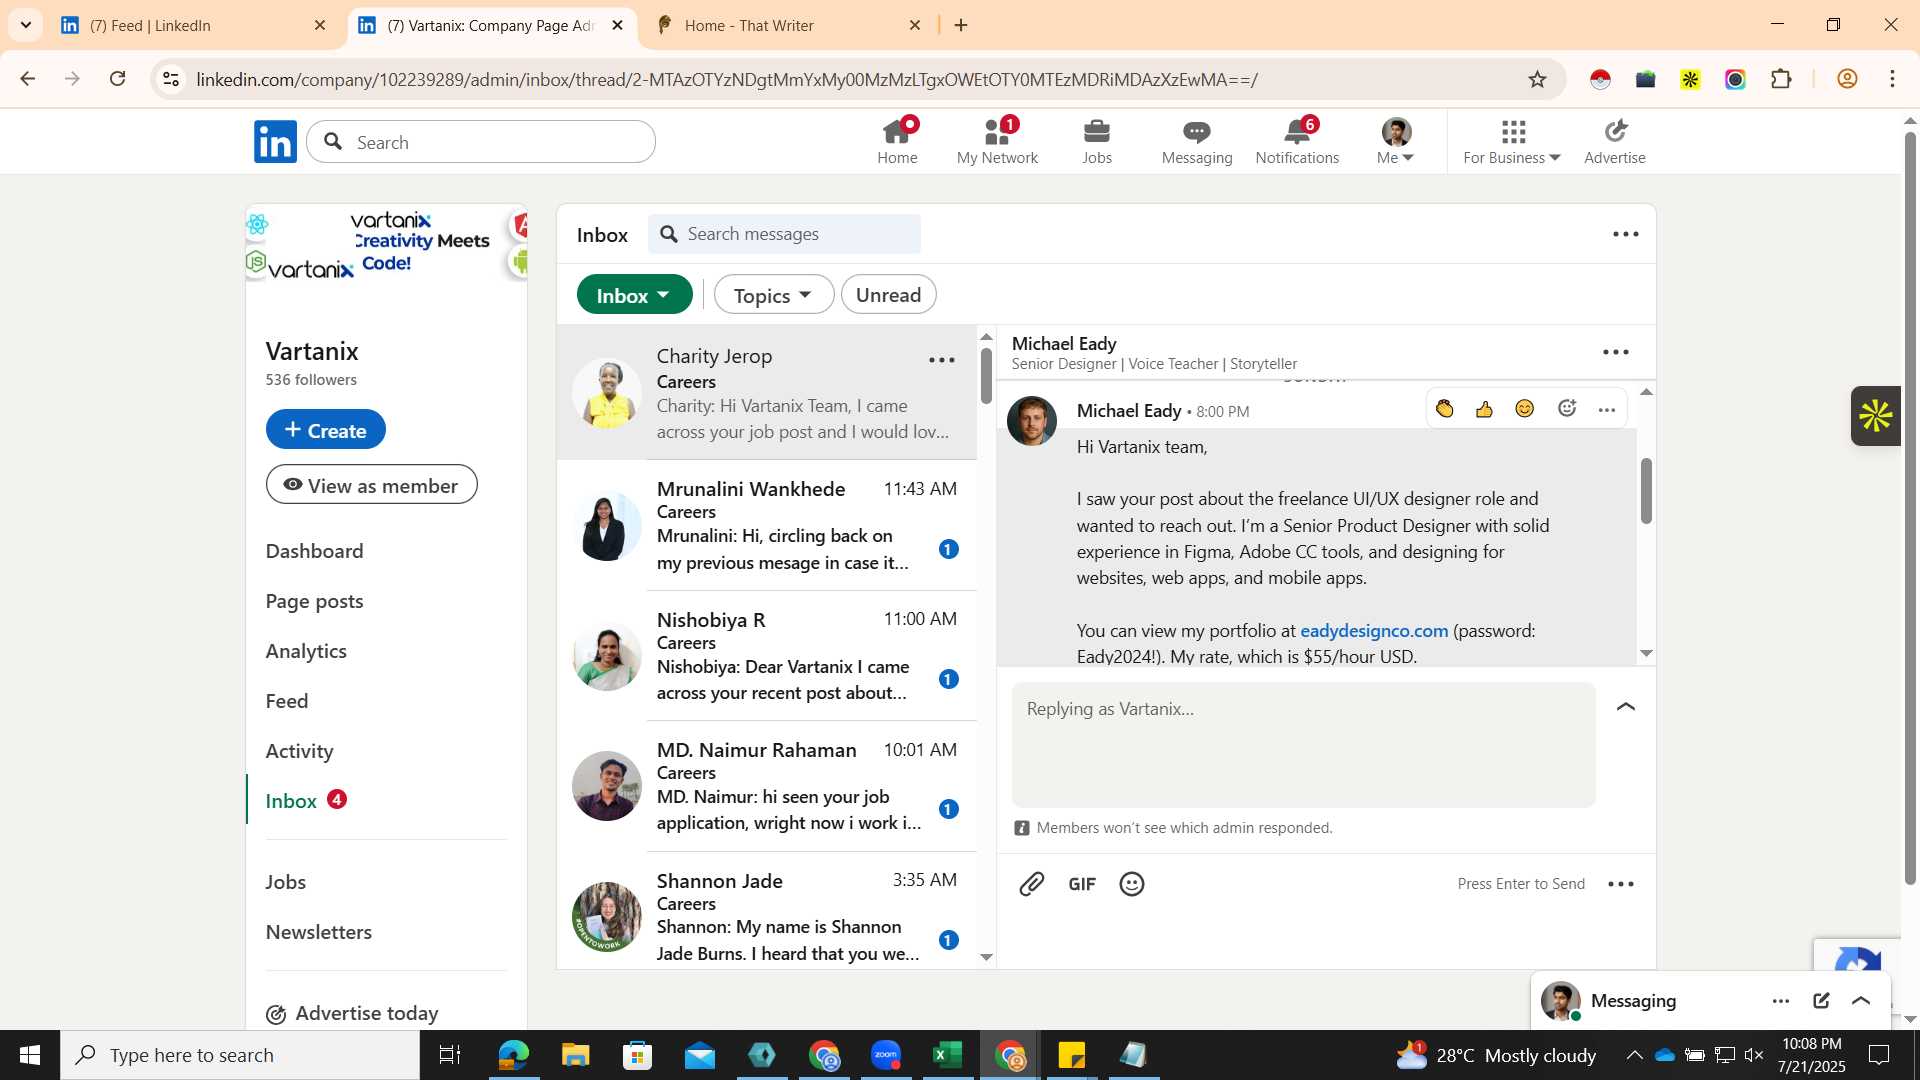
Task: Bookmark this page with the star icon
Action: click(1537, 79)
